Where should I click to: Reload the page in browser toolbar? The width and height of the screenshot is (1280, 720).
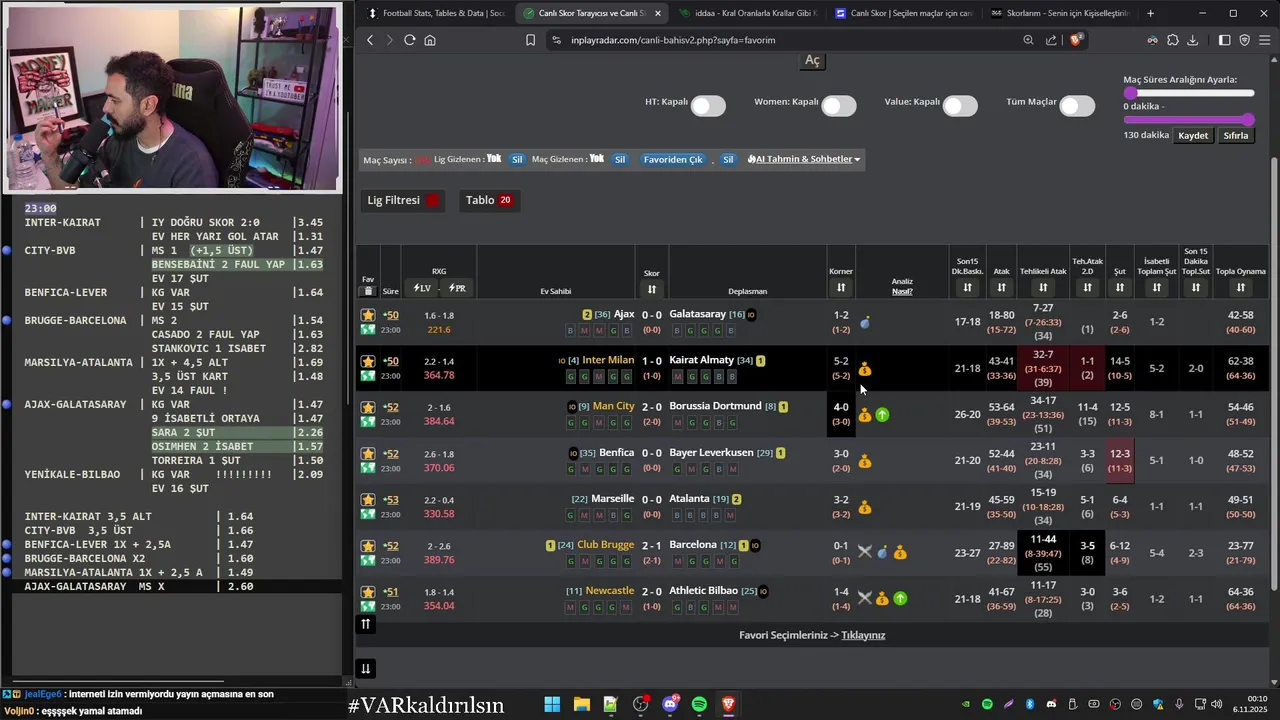(409, 40)
